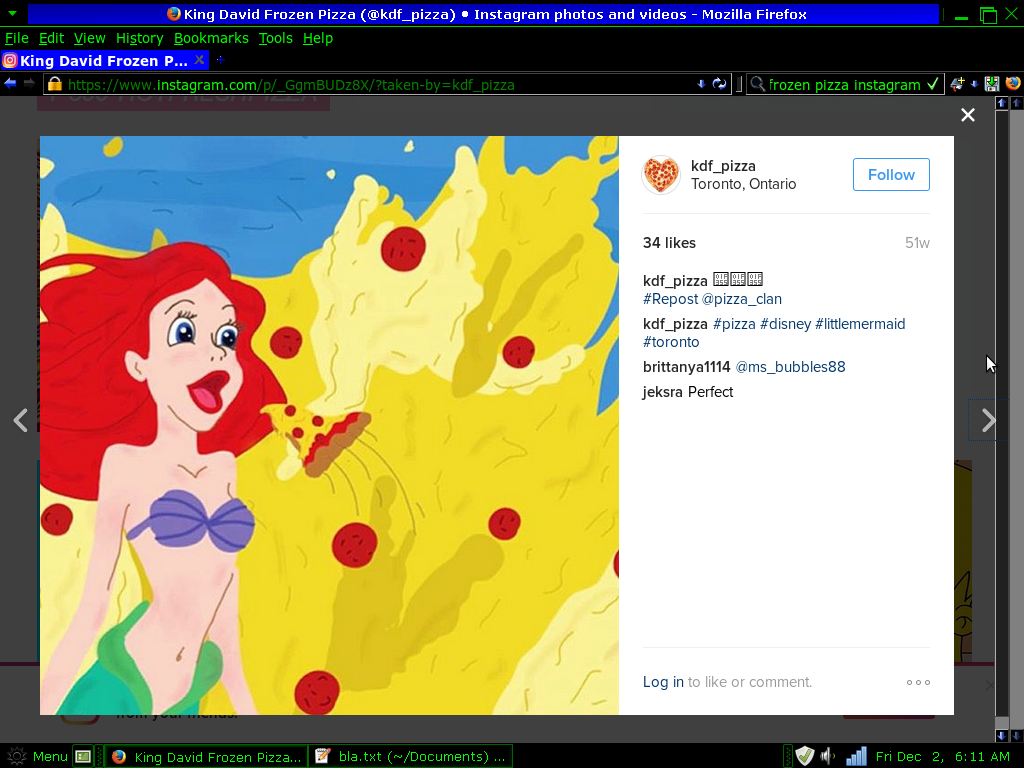Screen dimensions: 1024x768
Task: Click the 51w post timestamp
Action: coord(917,243)
